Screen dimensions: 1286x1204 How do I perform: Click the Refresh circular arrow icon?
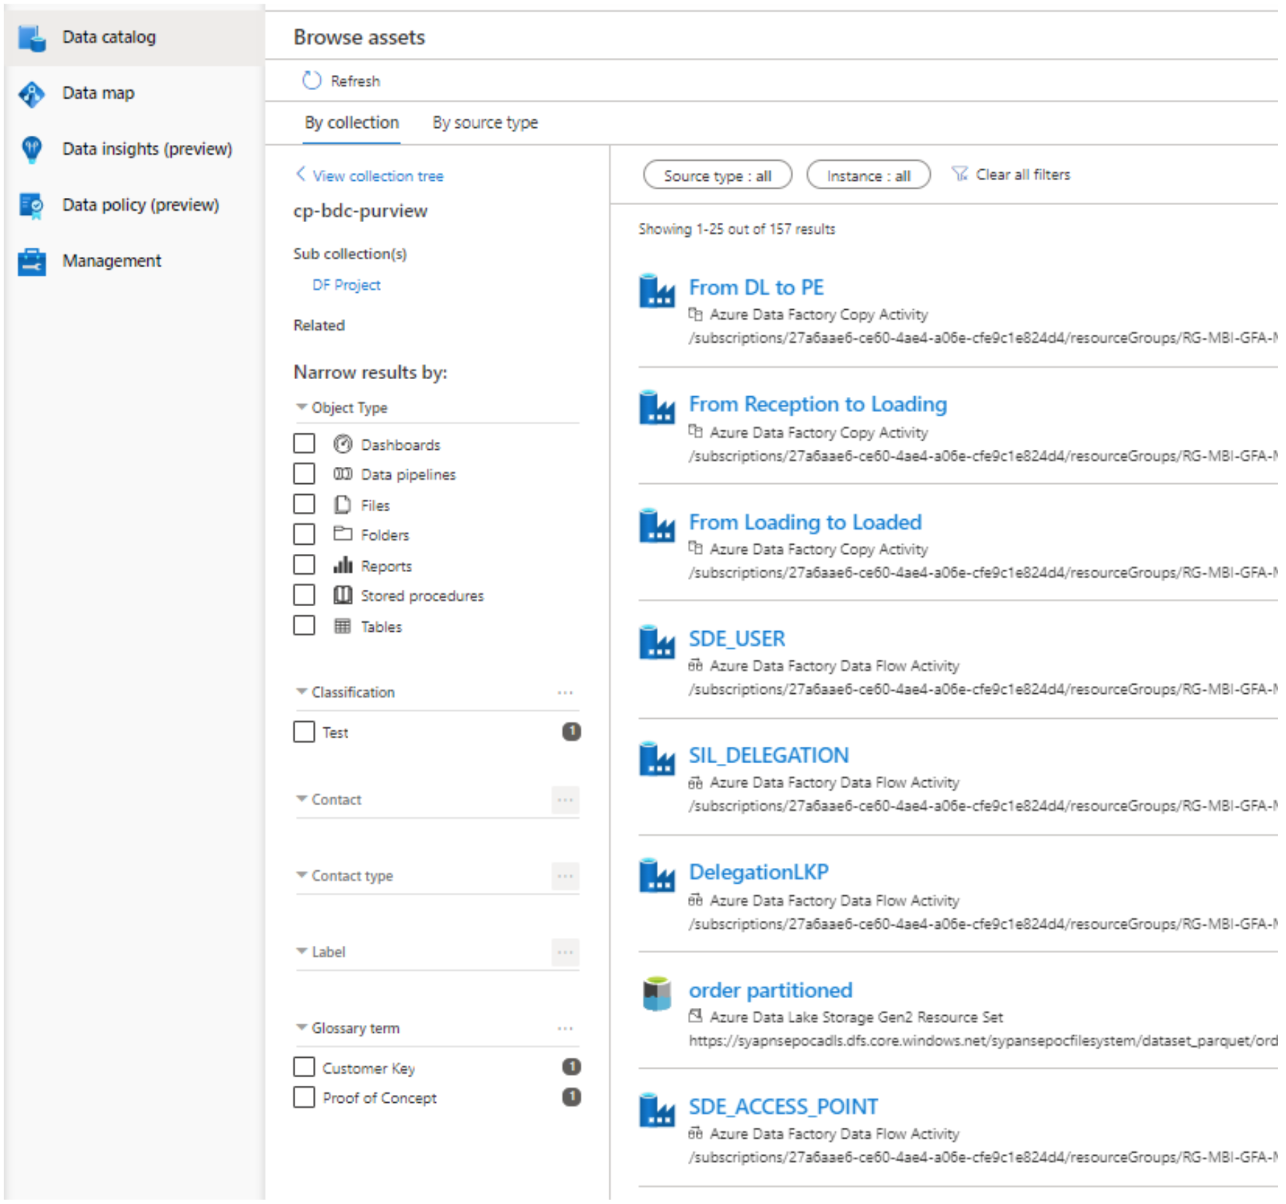[312, 80]
